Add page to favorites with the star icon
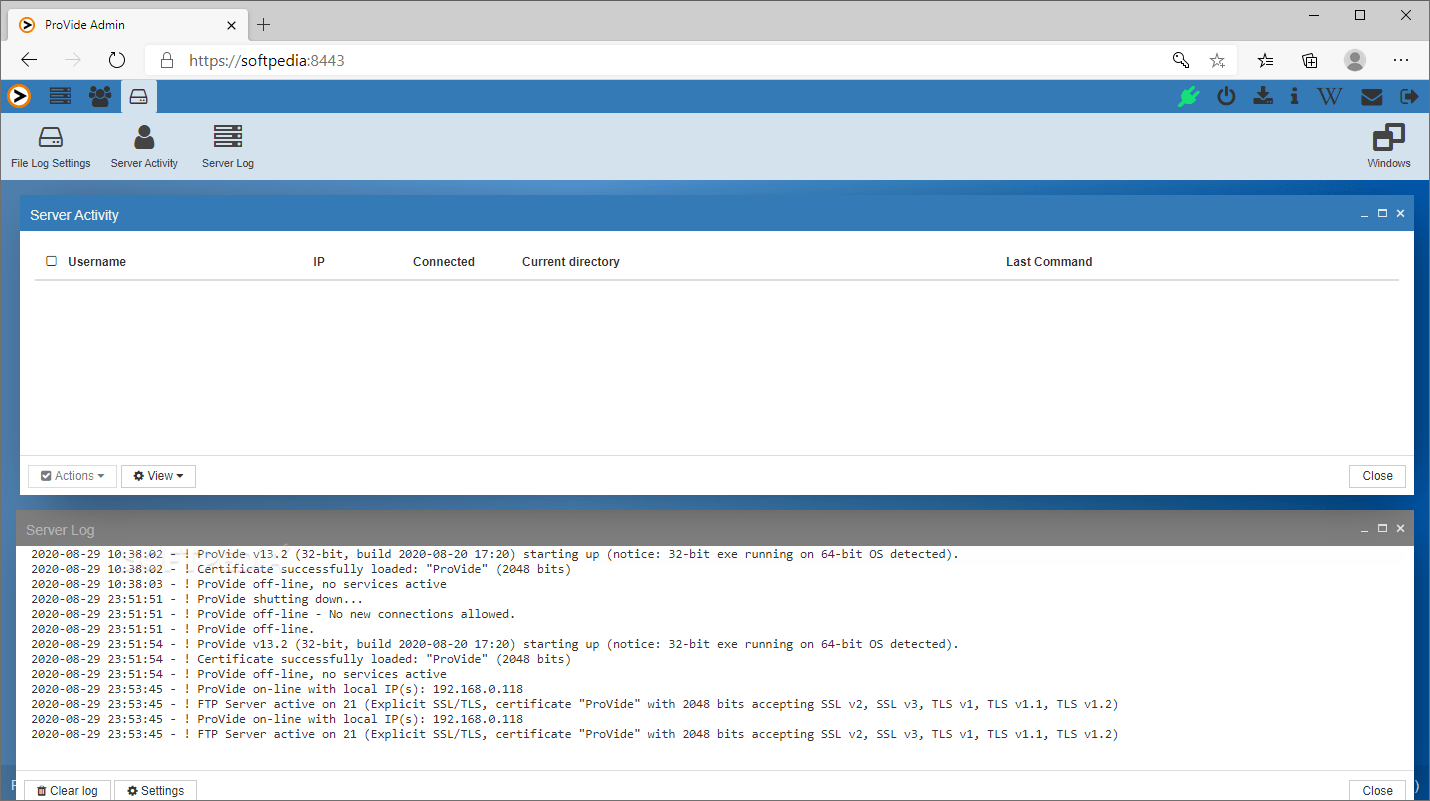This screenshot has width=1430, height=801. 1217,60
